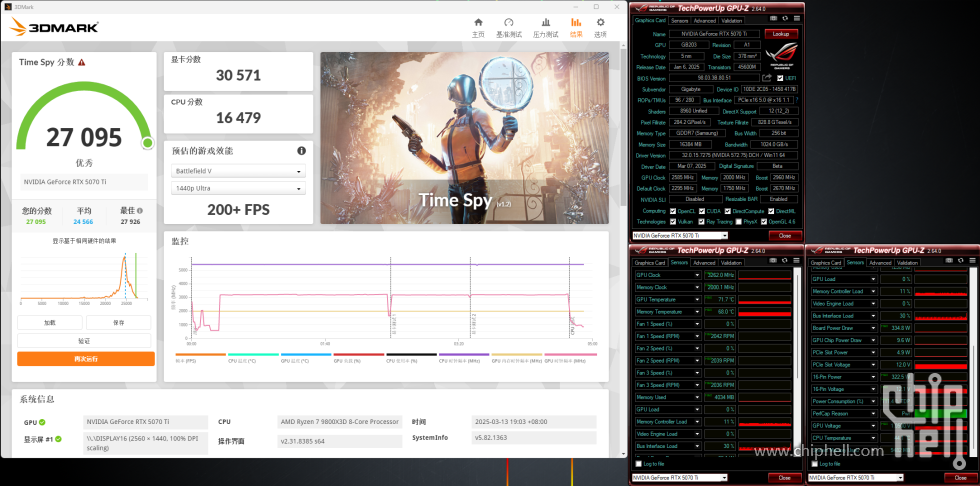980x486 pixels.
Task: Open the 3DMark home (主页) icon
Action: point(478,22)
